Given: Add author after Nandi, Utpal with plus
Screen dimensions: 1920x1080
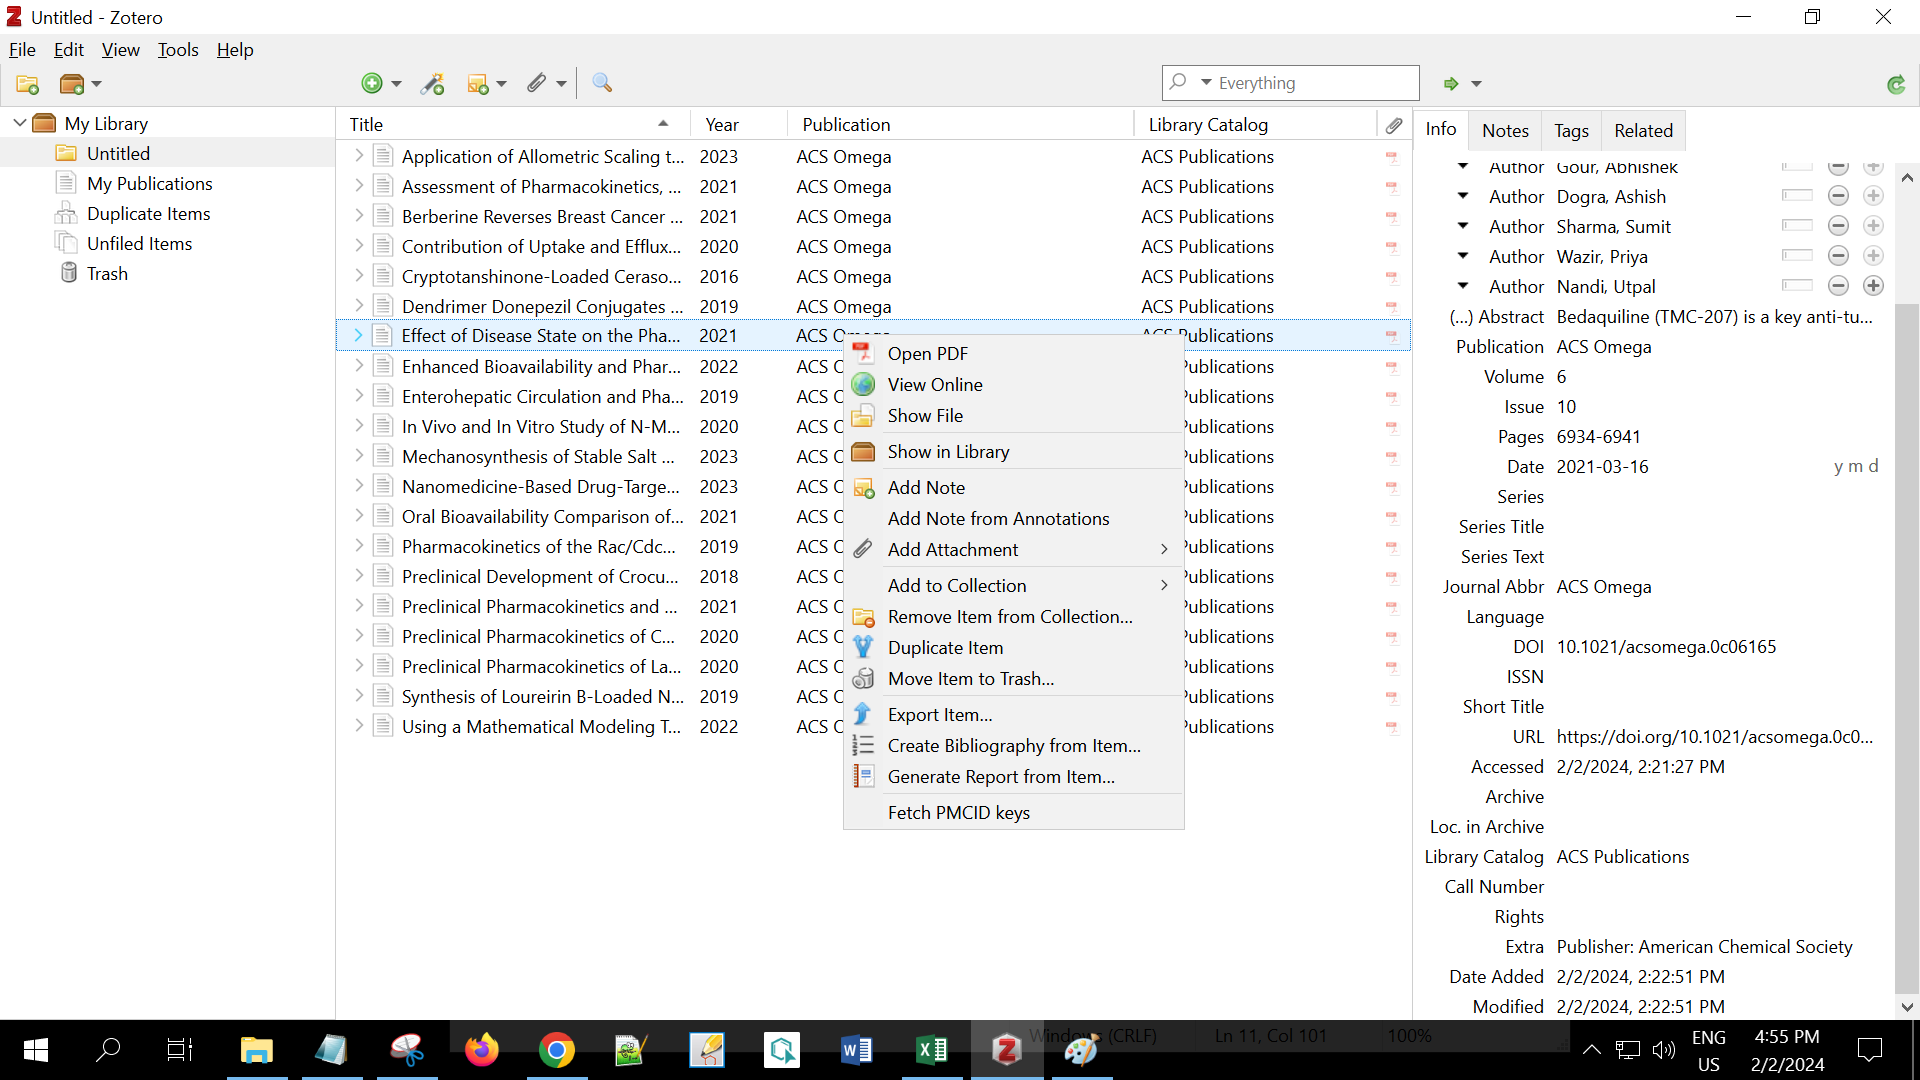Looking at the screenshot, I should (x=1873, y=286).
